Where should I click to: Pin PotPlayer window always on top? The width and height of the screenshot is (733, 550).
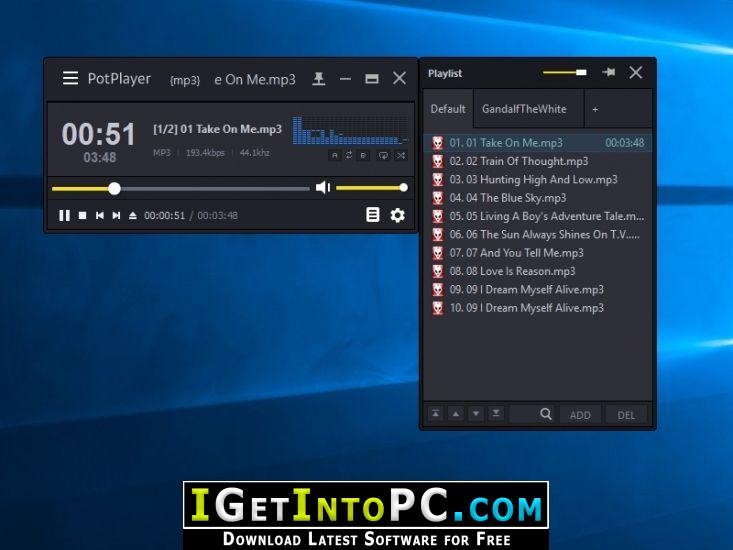pyautogui.click(x=318, y=79)
